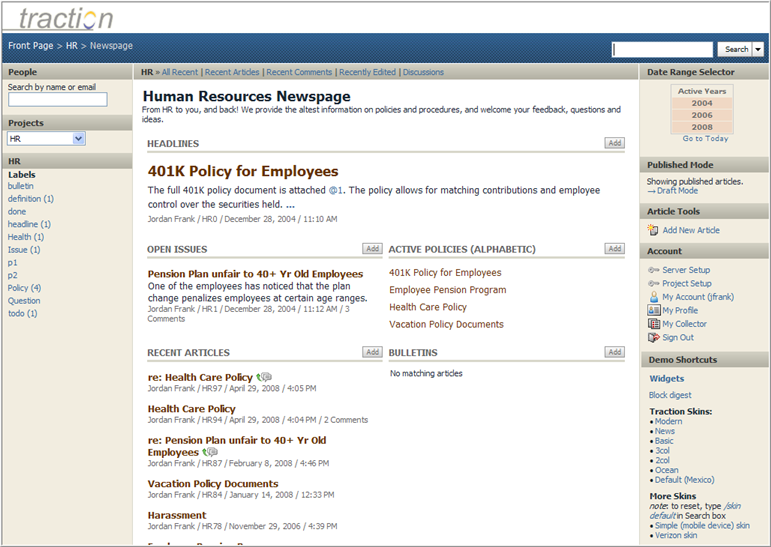Click reply icon beside 're: Health Care Policy'
771x547 pixels.
coord(264,377)
